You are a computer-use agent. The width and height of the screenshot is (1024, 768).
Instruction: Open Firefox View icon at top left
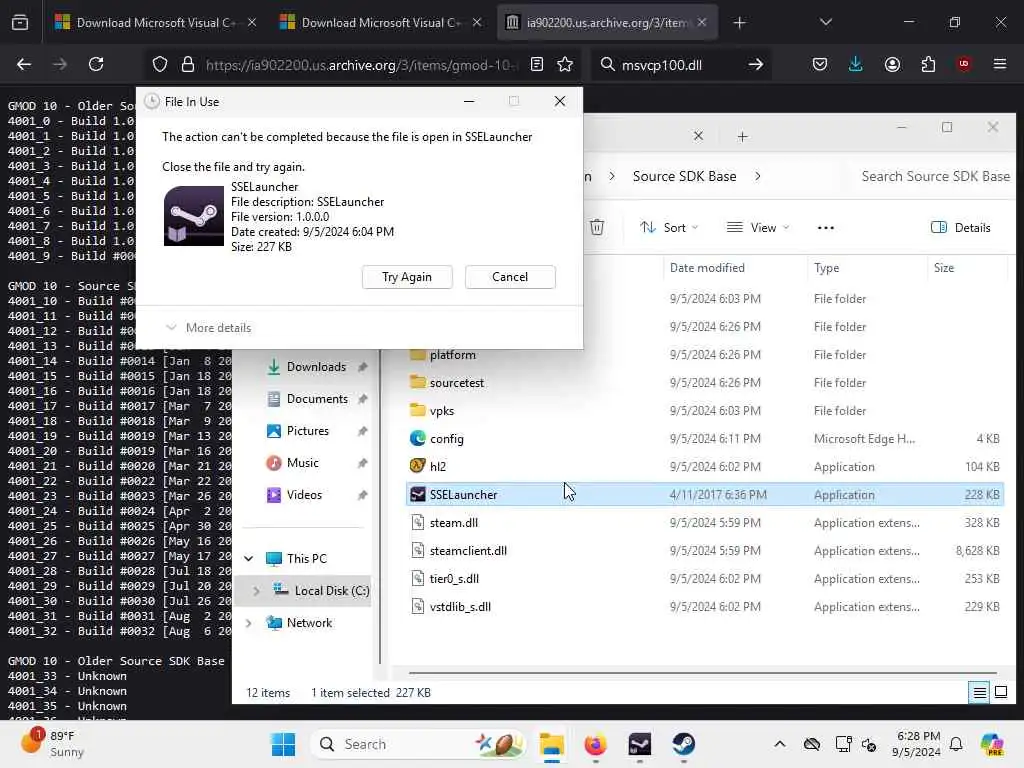click(x=20, y=23)
